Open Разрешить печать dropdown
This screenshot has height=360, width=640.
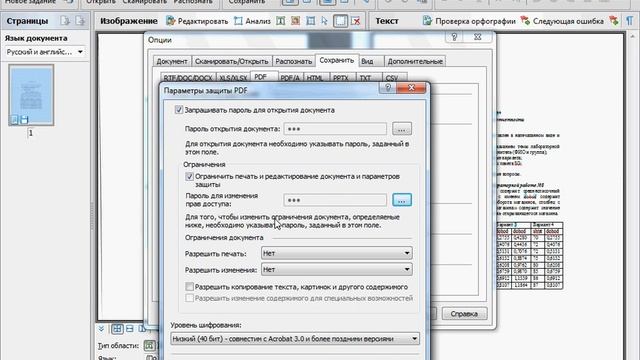[336, 253]
